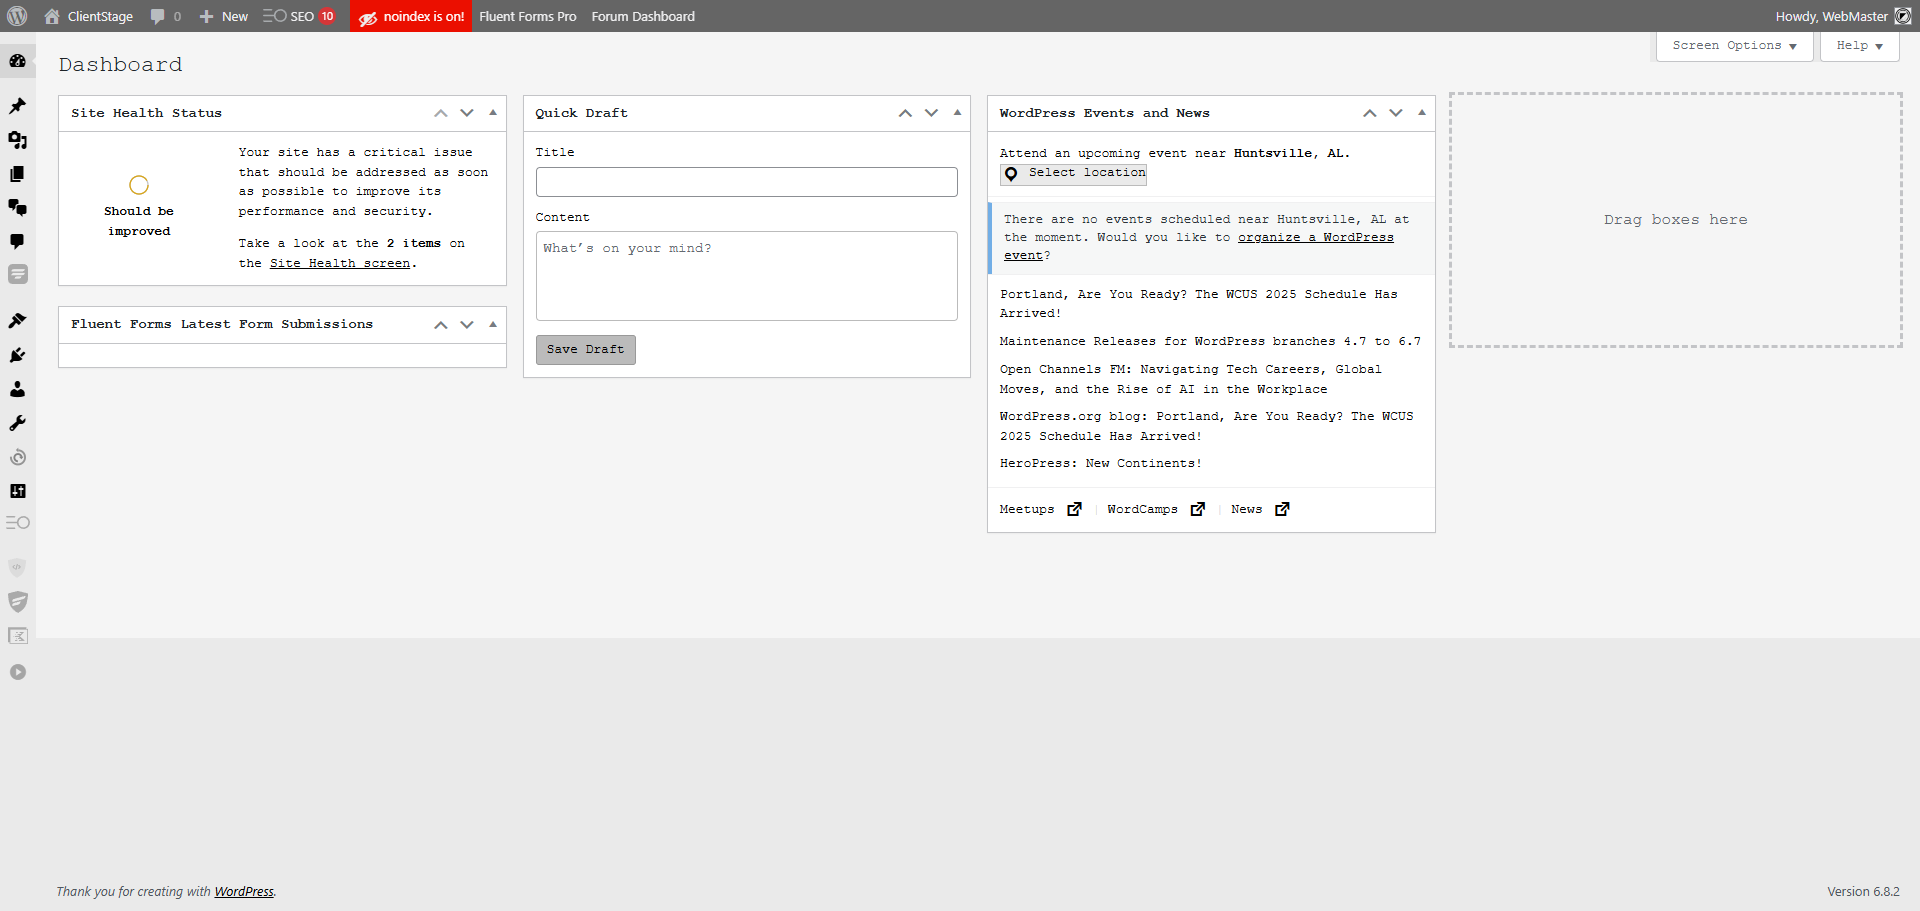Open WordPress.org blog: Portland news link
Viewport: 1920px width, 911px height.
click(1207, 426)
